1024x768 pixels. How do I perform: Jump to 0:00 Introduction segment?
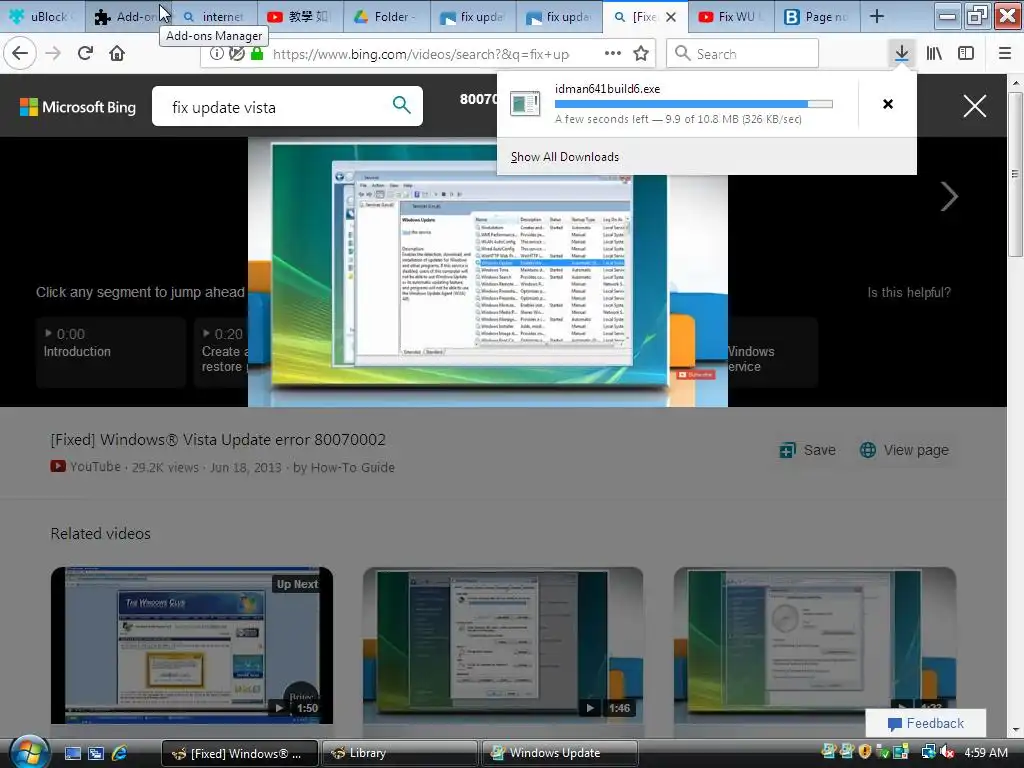coord(110,352)
